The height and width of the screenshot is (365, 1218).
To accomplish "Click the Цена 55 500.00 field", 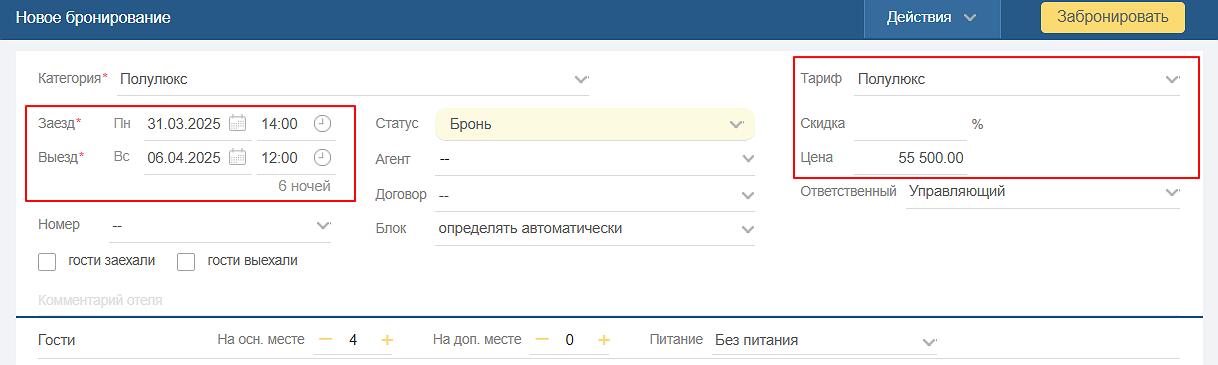I will click(910, 158).
